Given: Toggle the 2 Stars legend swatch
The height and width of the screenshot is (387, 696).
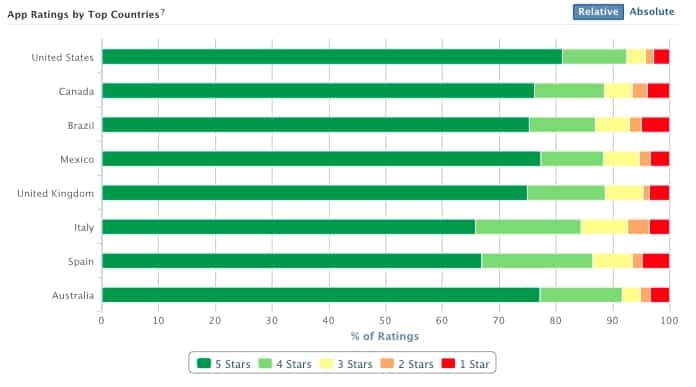Looking at the screenshot, I should (387, 363).
